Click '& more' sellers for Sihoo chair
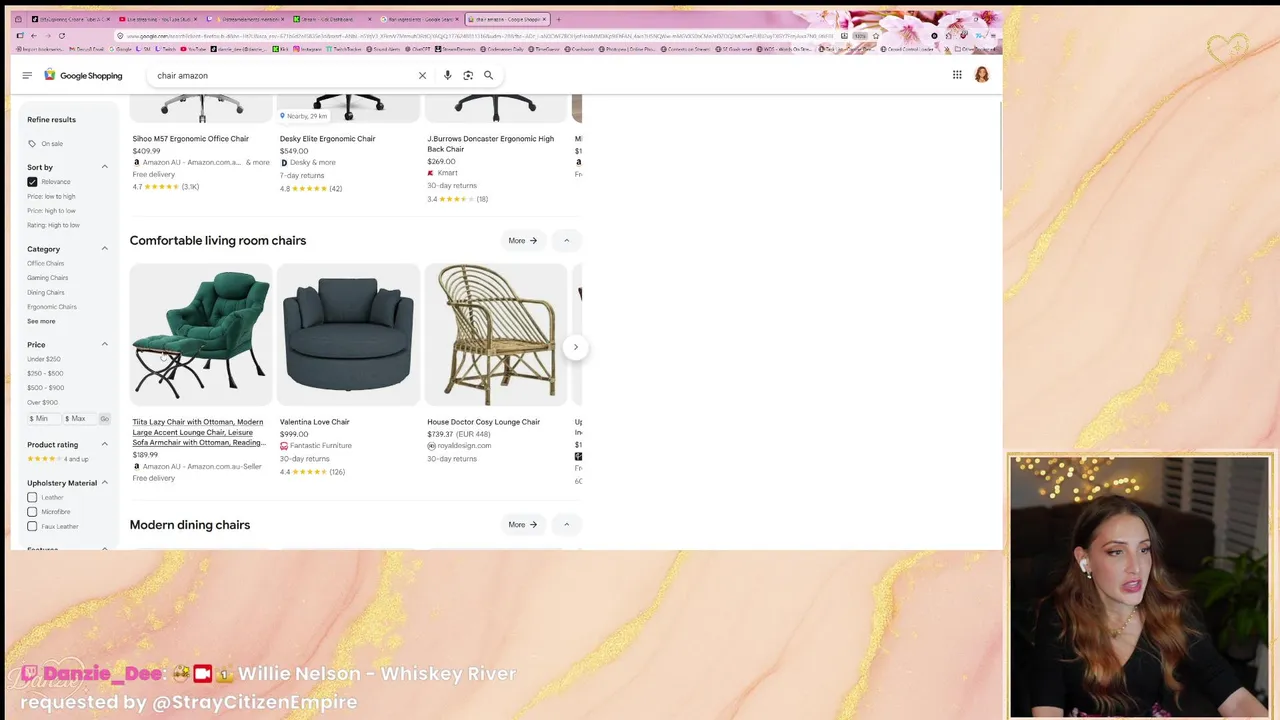 258,162
